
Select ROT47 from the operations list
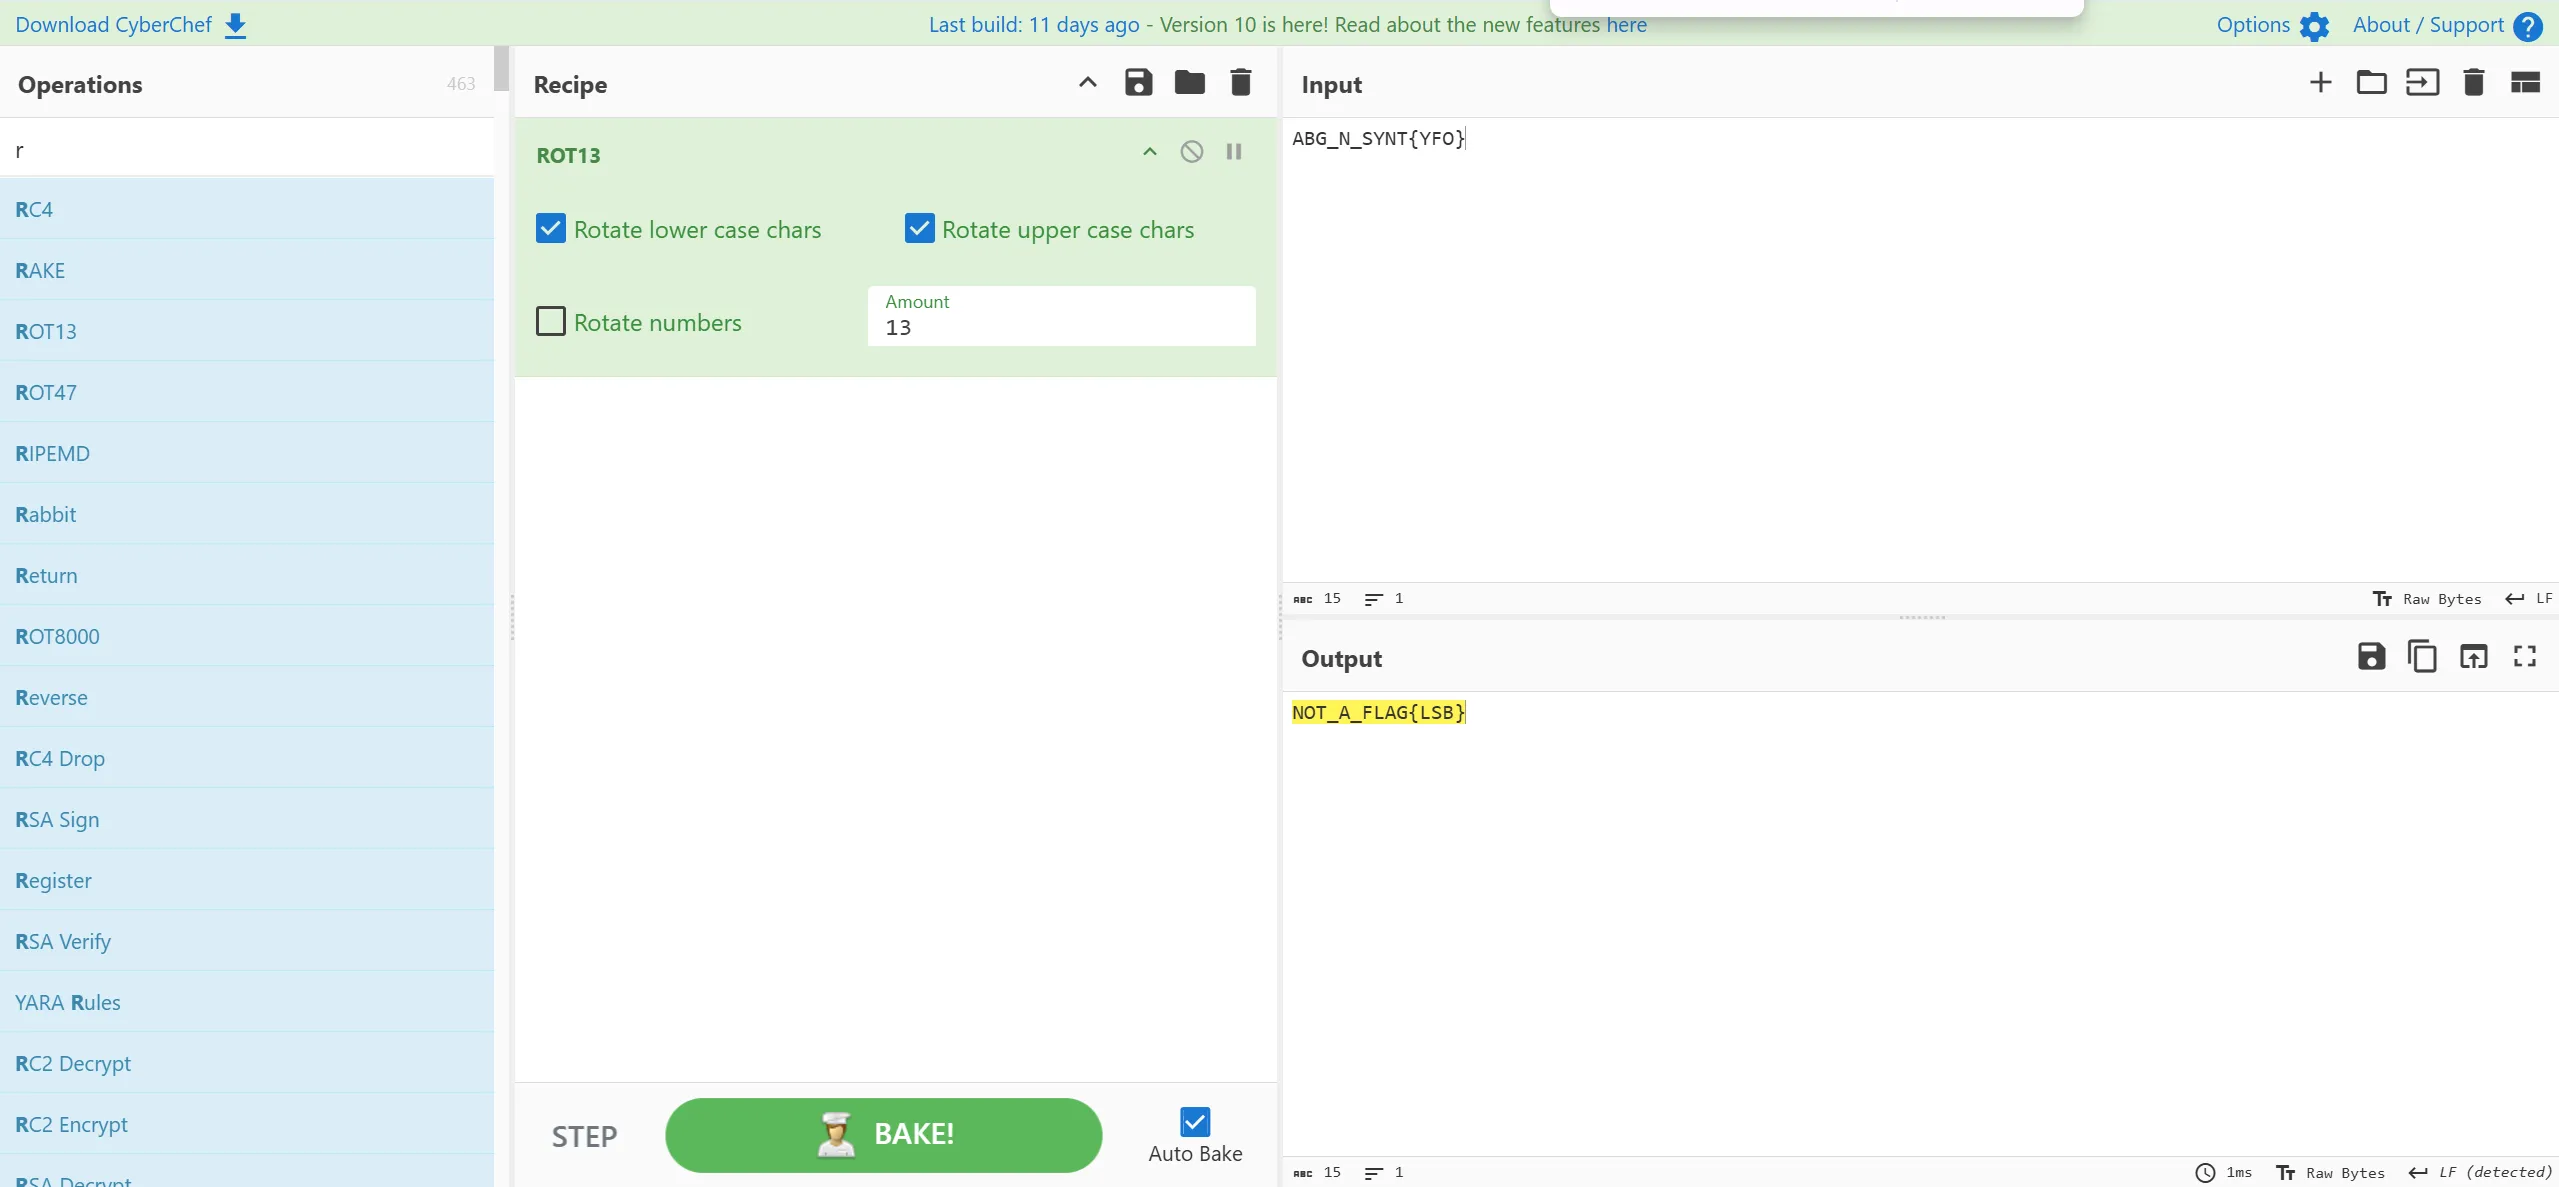(x=46, y=392)
